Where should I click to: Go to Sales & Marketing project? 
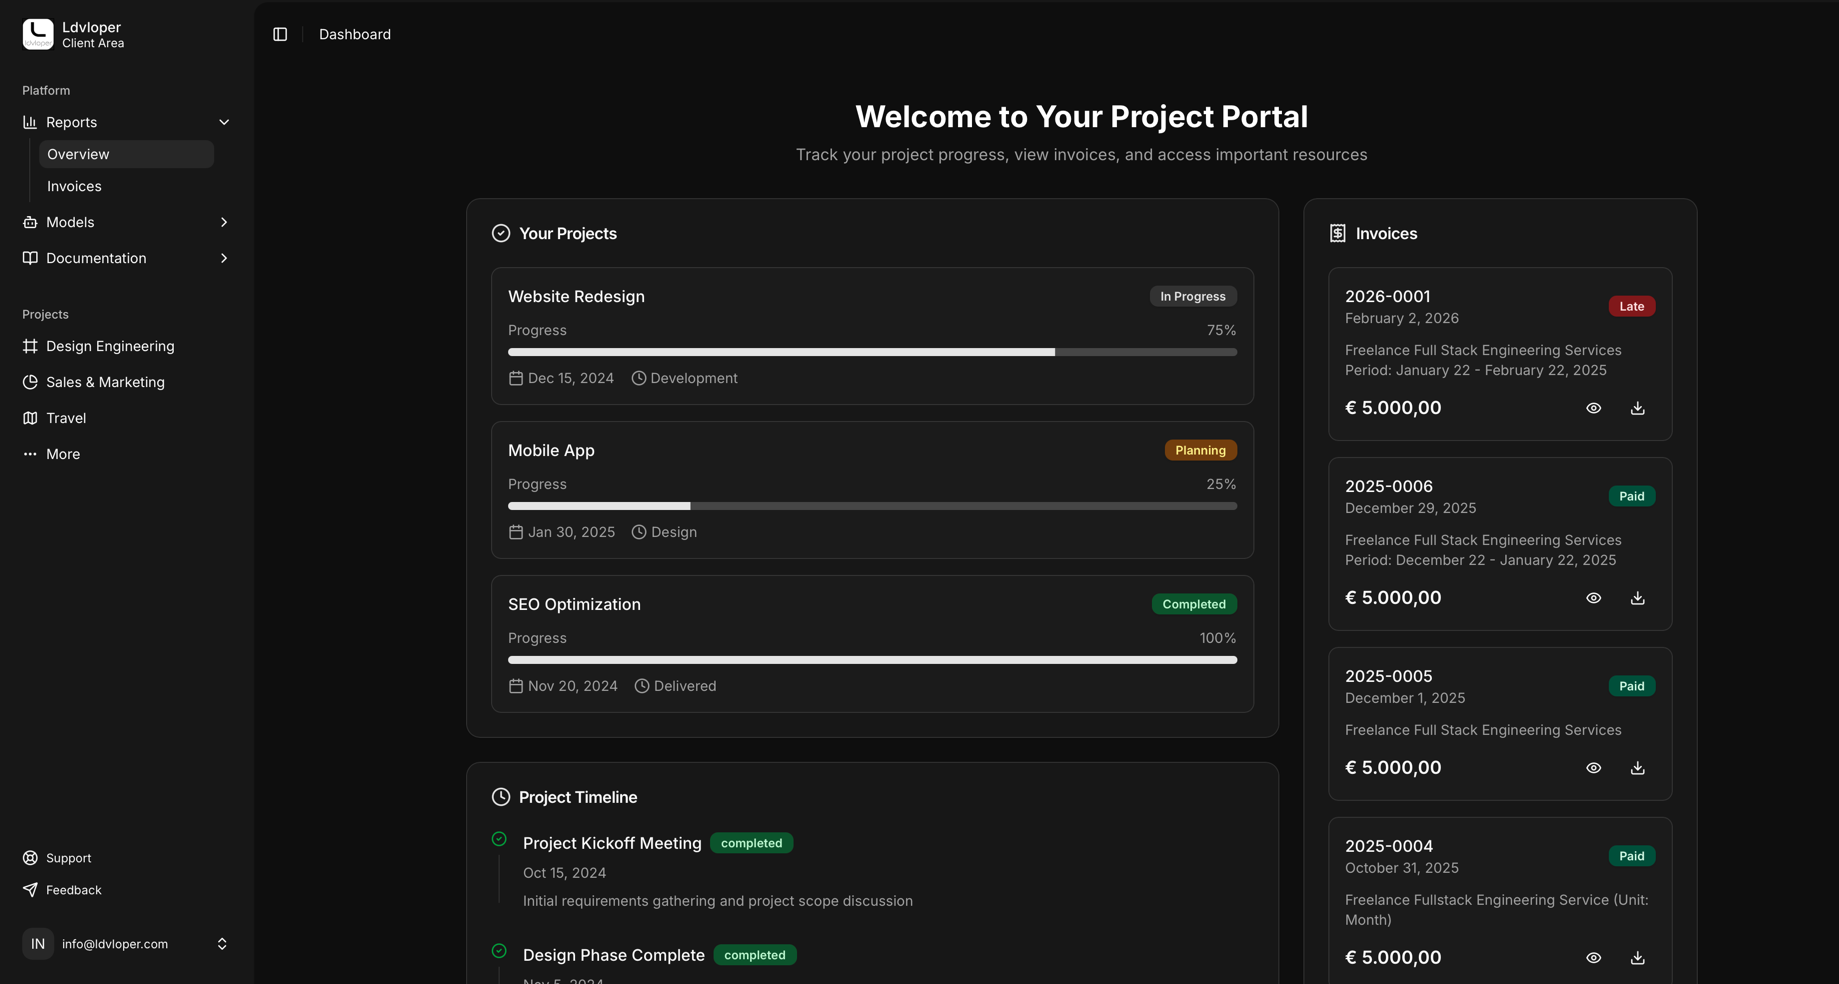click(x=105, y=382)
